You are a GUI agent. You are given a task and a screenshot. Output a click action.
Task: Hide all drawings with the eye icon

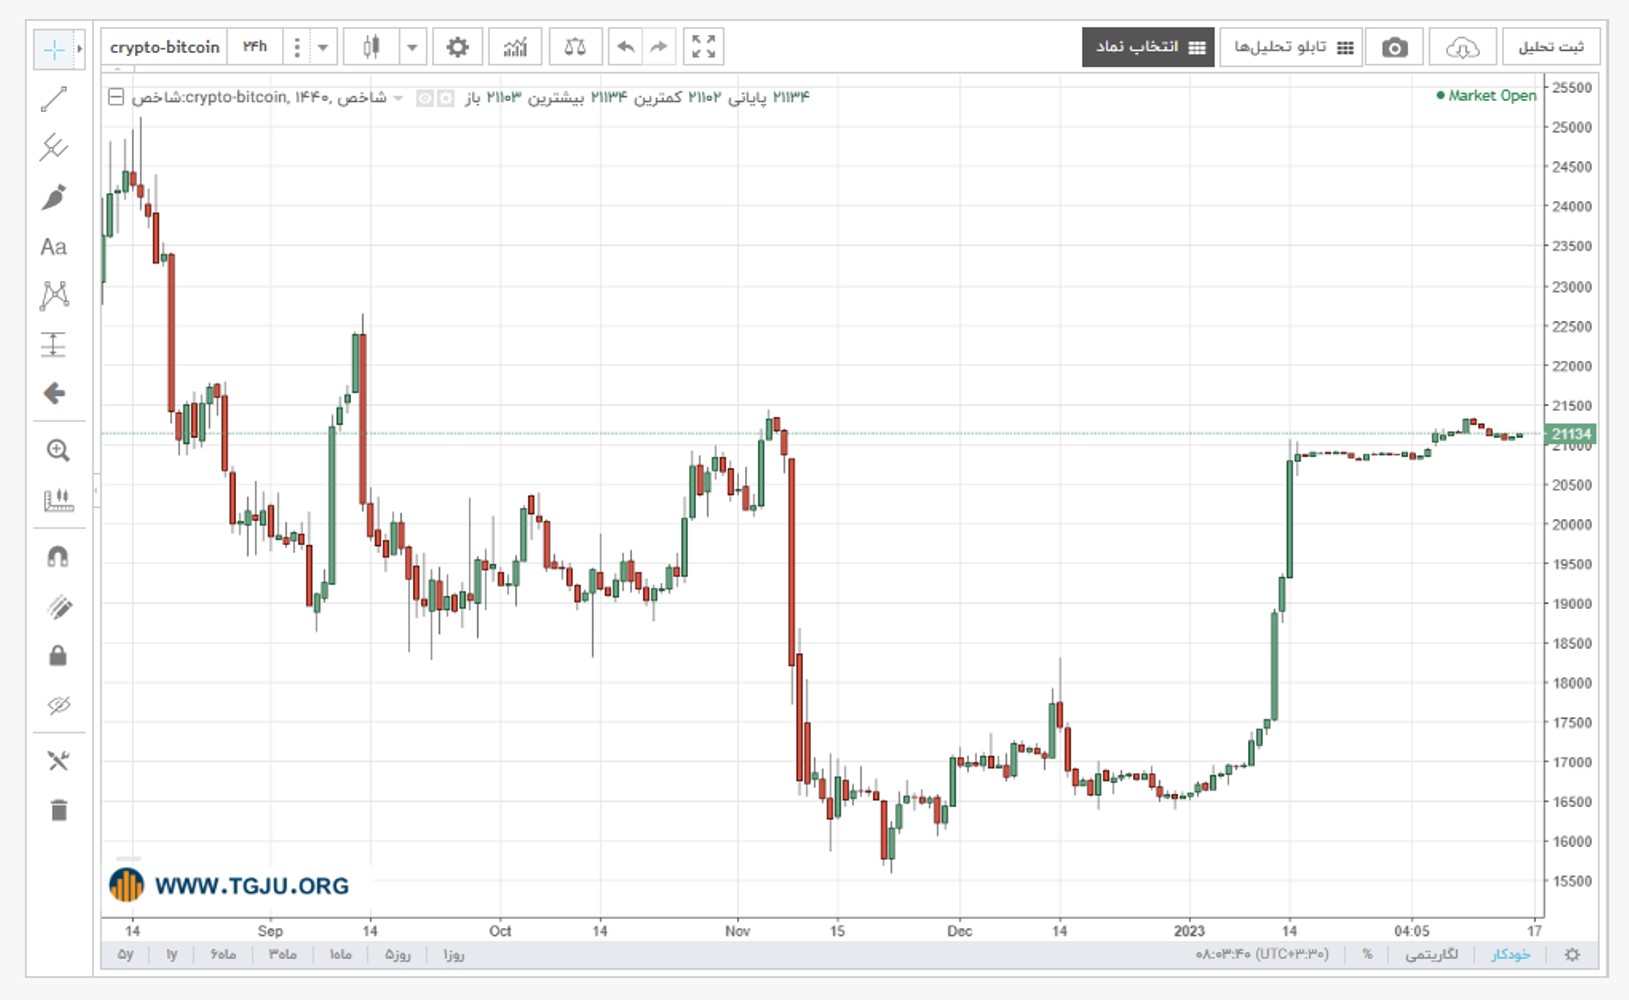58,705
